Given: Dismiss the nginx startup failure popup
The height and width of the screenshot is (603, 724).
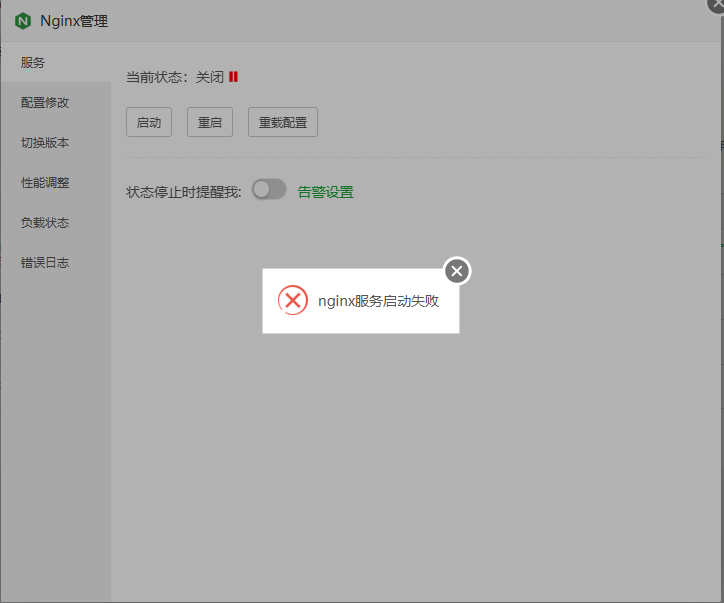Looking at the screenshot, I should [457, 271].
